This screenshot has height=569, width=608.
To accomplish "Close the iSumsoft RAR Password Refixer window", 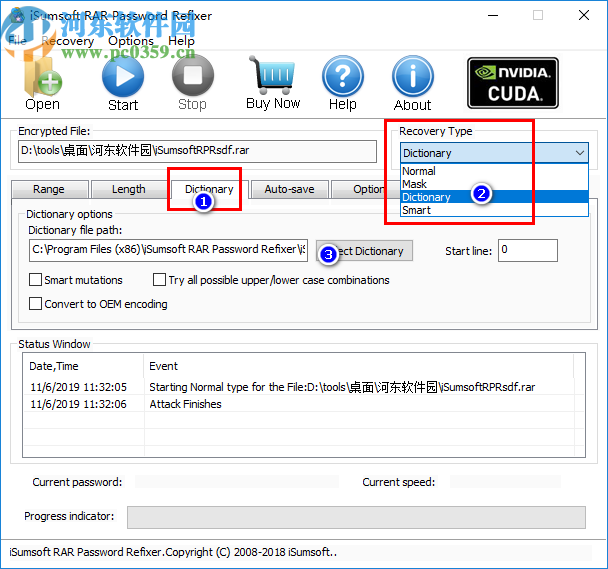I will tap(584, 16).
